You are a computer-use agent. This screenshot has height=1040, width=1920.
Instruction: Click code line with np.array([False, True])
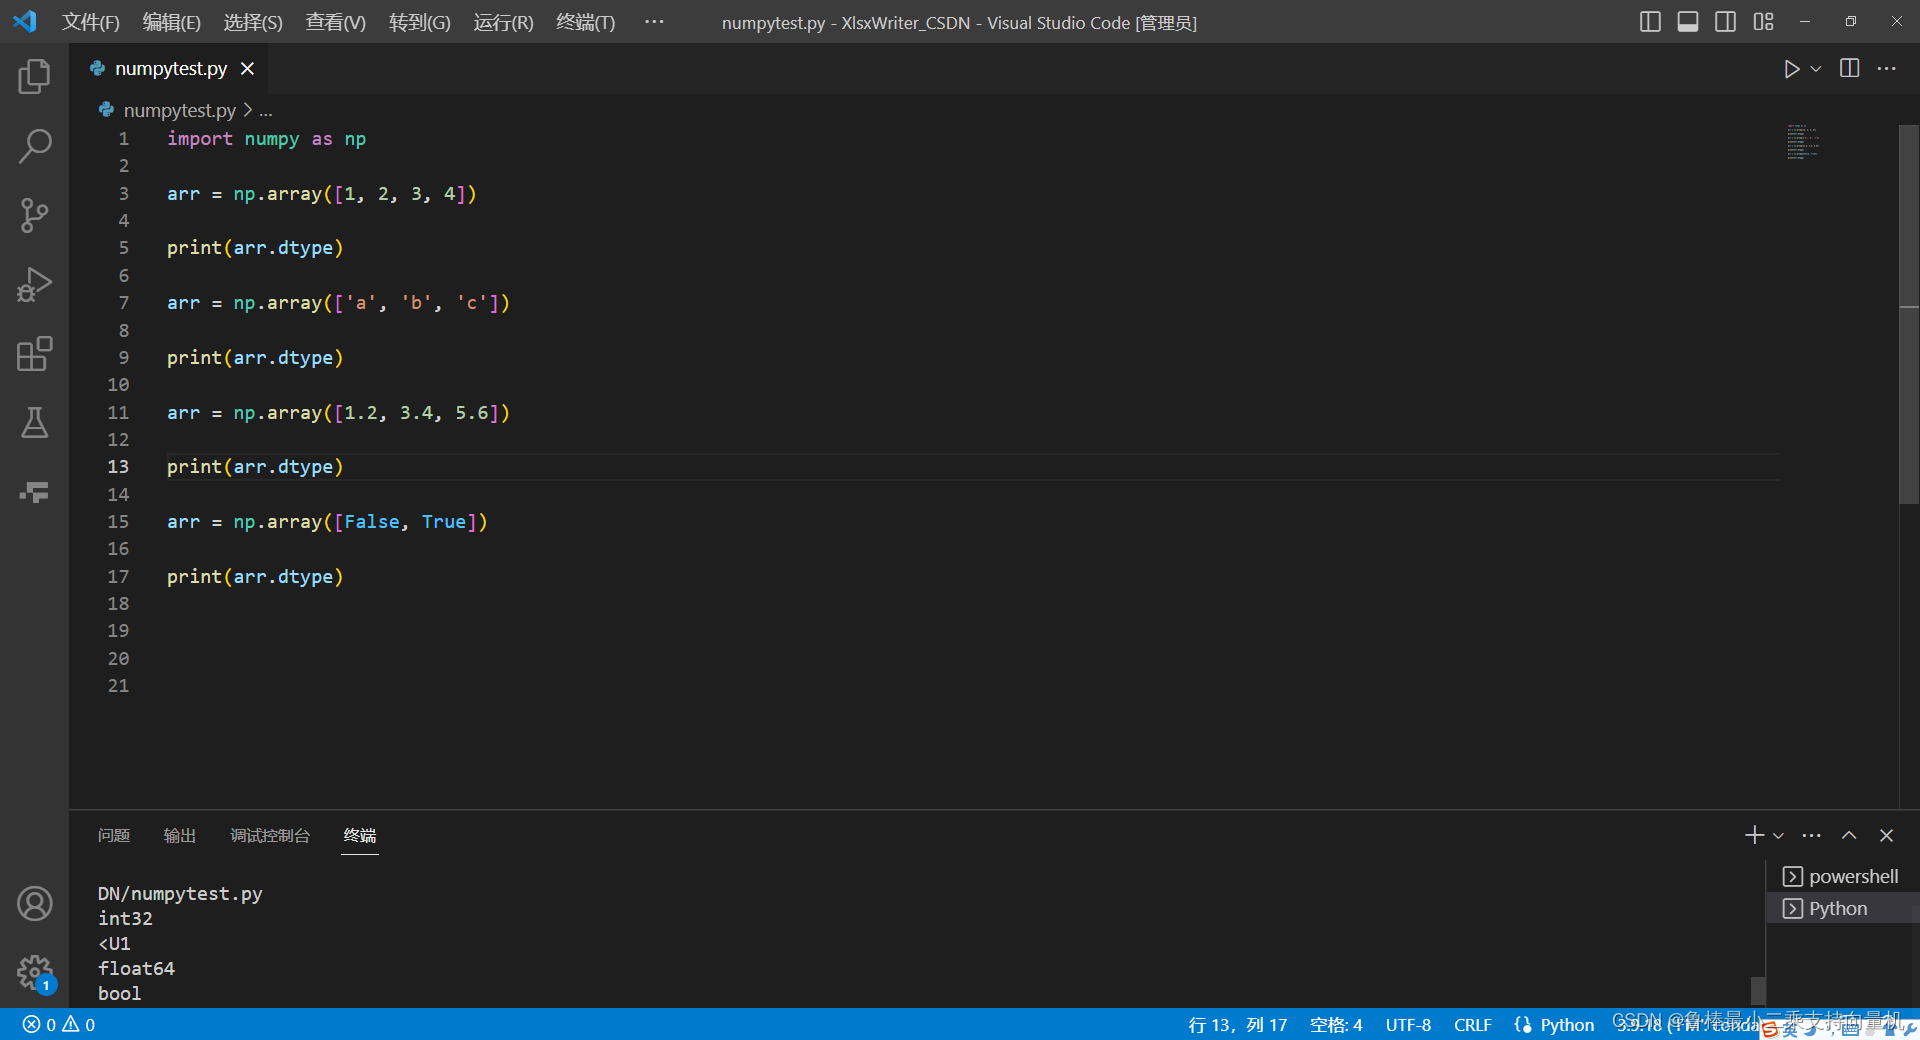(x=327, y=522)
